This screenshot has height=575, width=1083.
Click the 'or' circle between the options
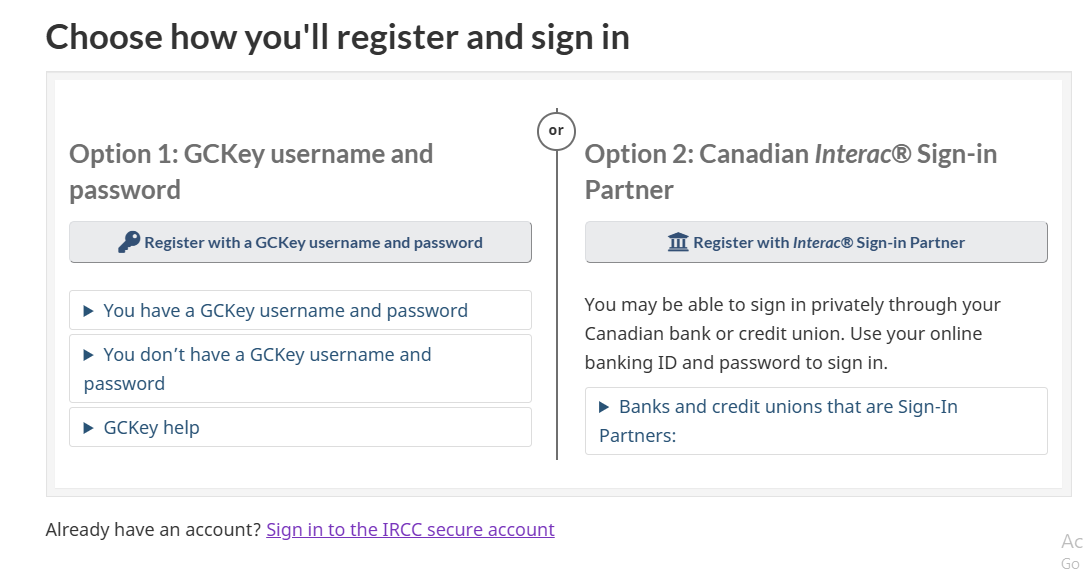[x=556, y=131]
